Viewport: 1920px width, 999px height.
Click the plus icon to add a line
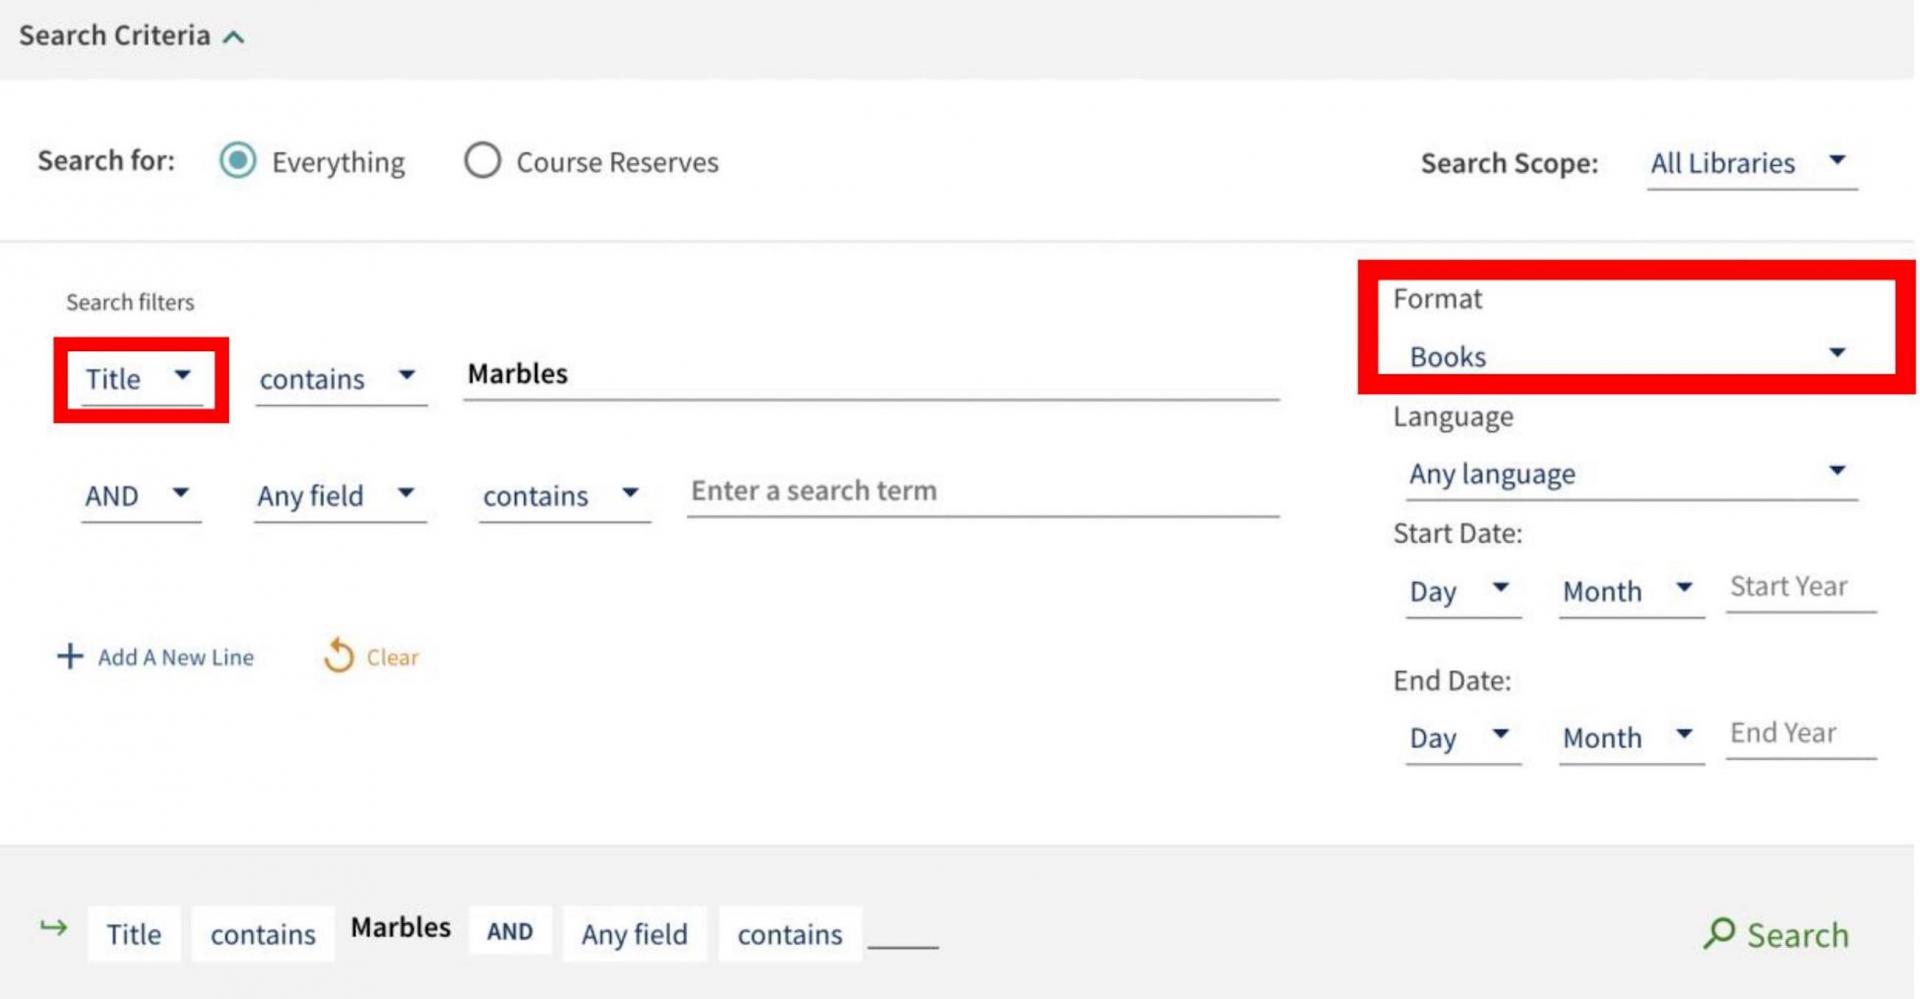click(70, 656)
